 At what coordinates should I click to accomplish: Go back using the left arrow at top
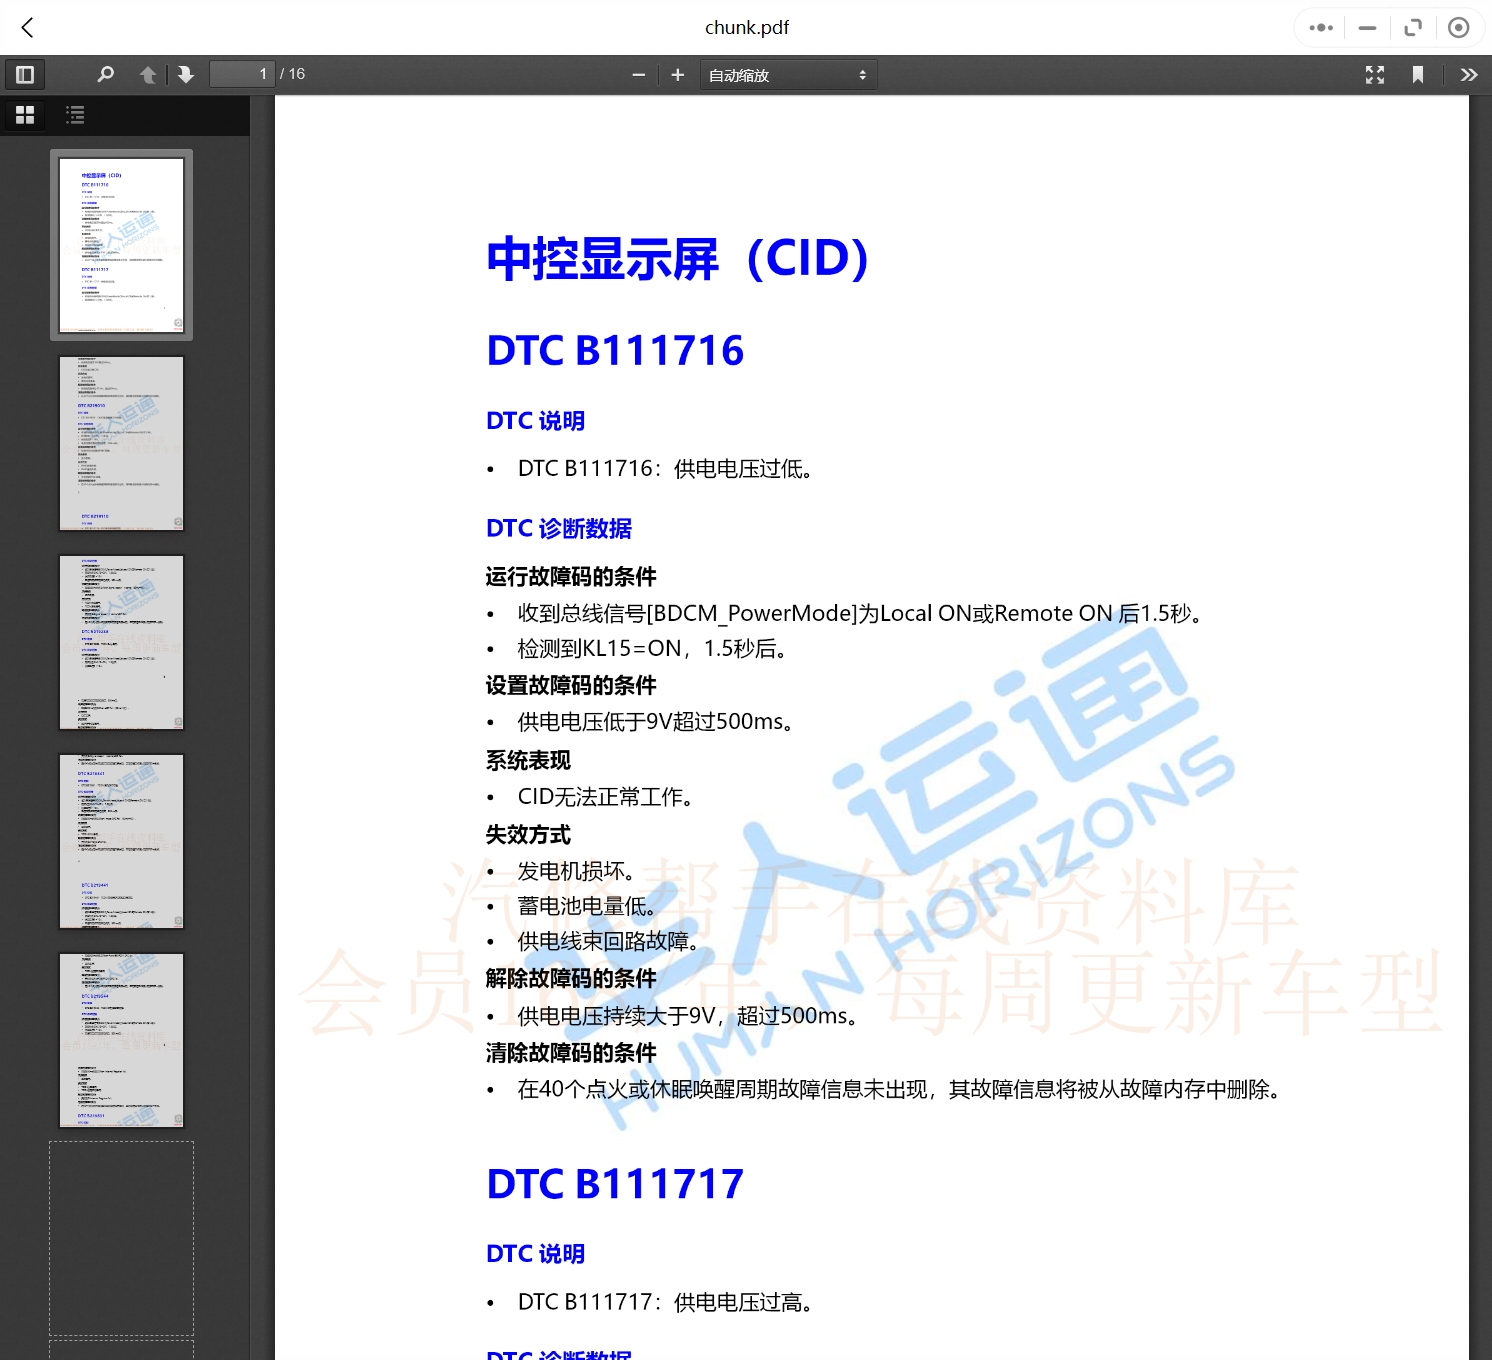(27, 27)
